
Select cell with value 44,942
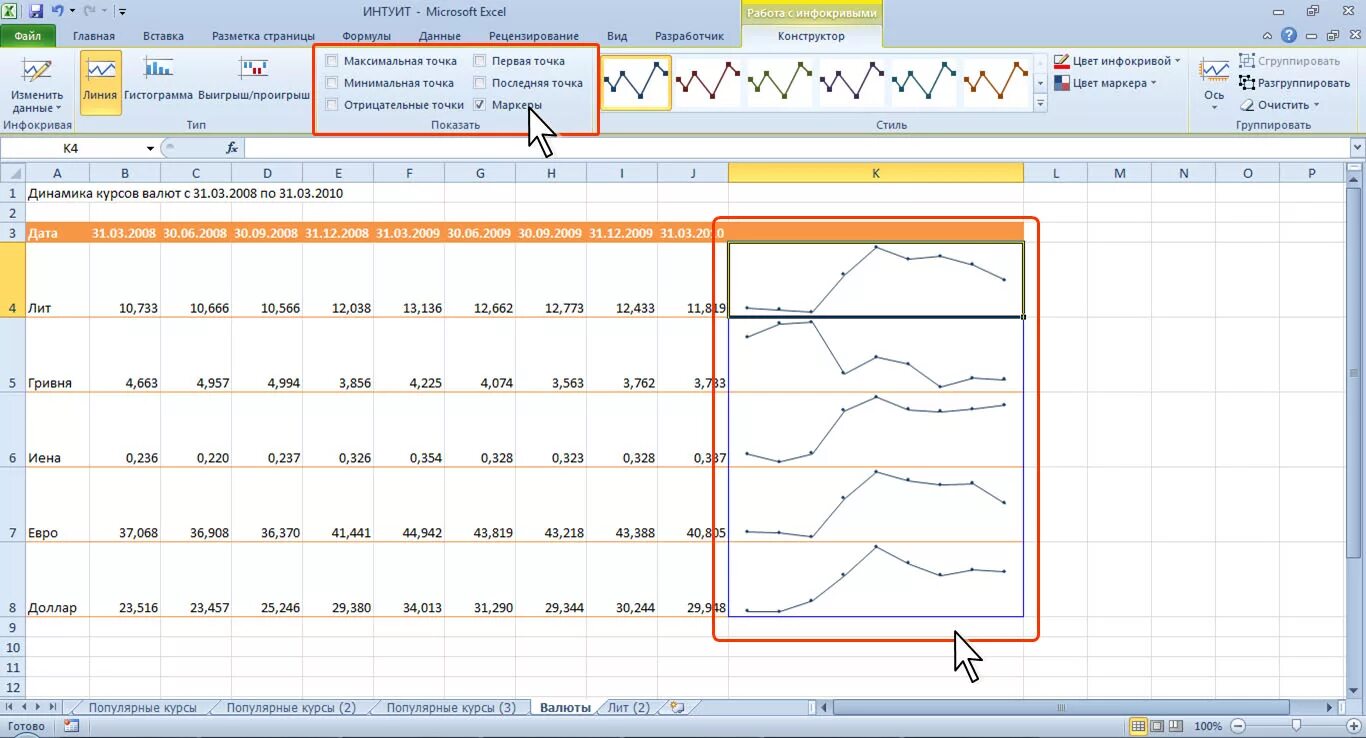(410, 504)
